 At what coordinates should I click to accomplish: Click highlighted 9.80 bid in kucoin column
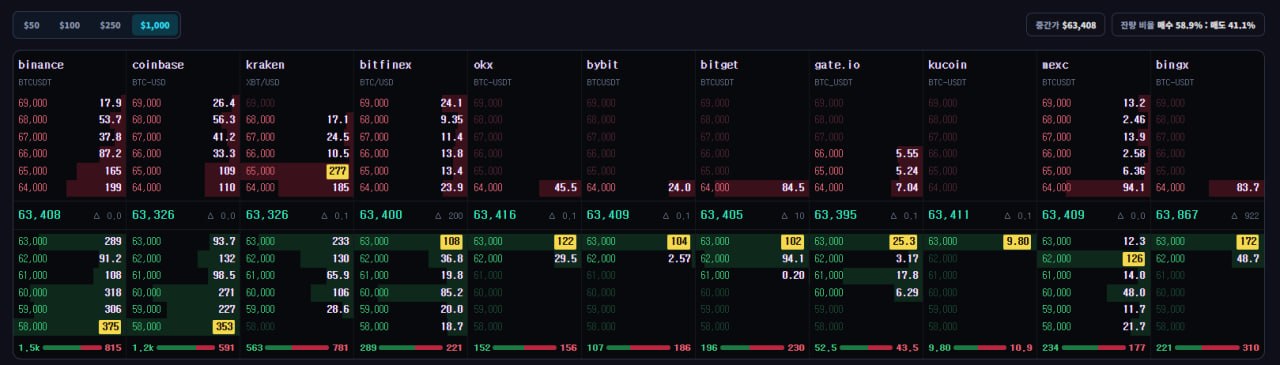[1018, 241]
